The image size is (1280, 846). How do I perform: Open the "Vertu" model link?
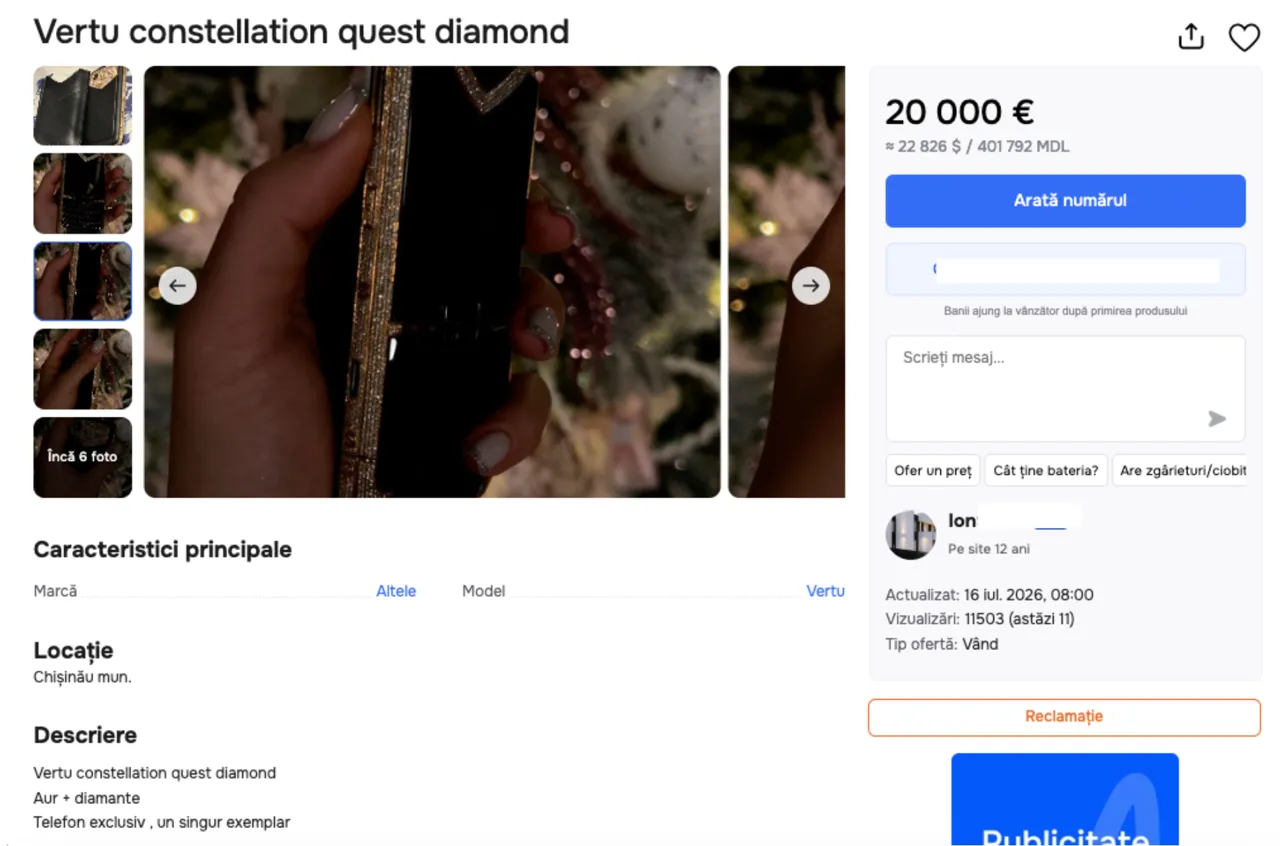click(825, 591)
